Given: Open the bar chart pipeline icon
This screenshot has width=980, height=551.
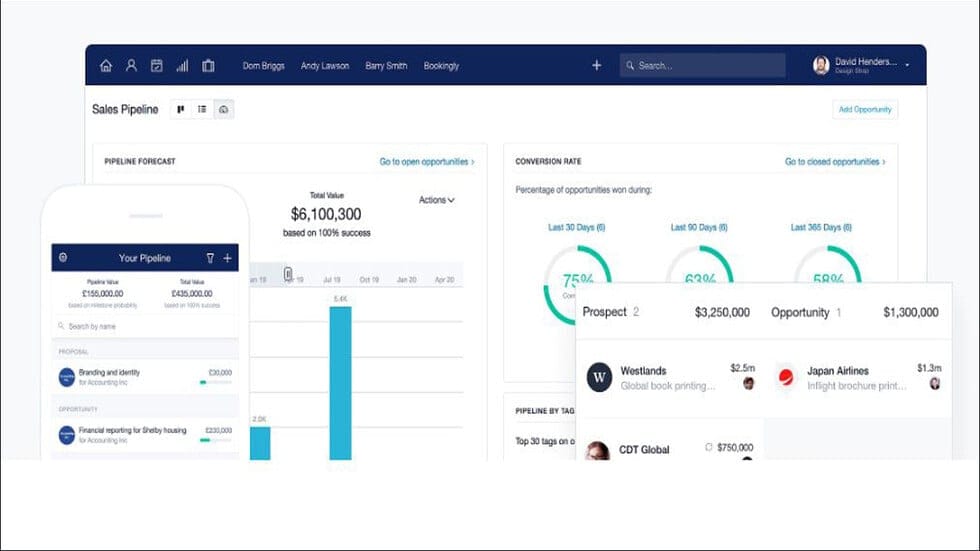Looking at the screenshot, I should [x=182, y=66].
